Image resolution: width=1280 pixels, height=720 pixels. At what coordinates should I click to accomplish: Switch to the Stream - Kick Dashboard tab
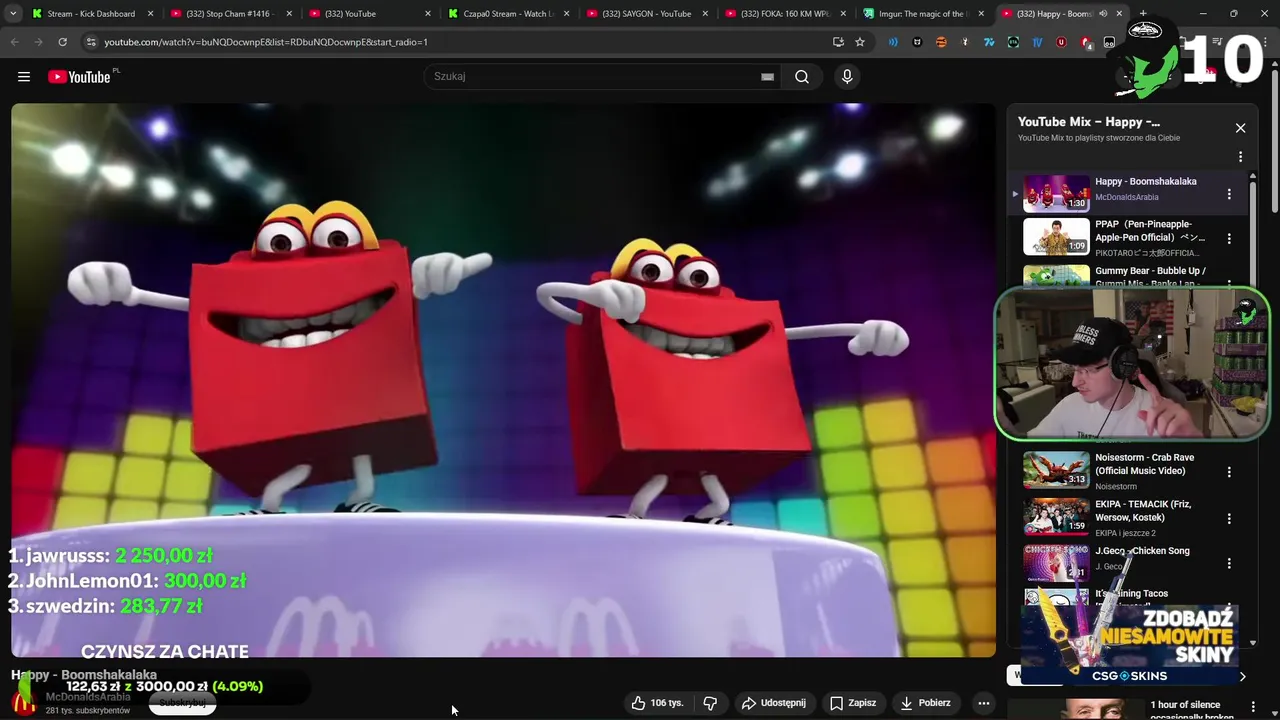90,14
